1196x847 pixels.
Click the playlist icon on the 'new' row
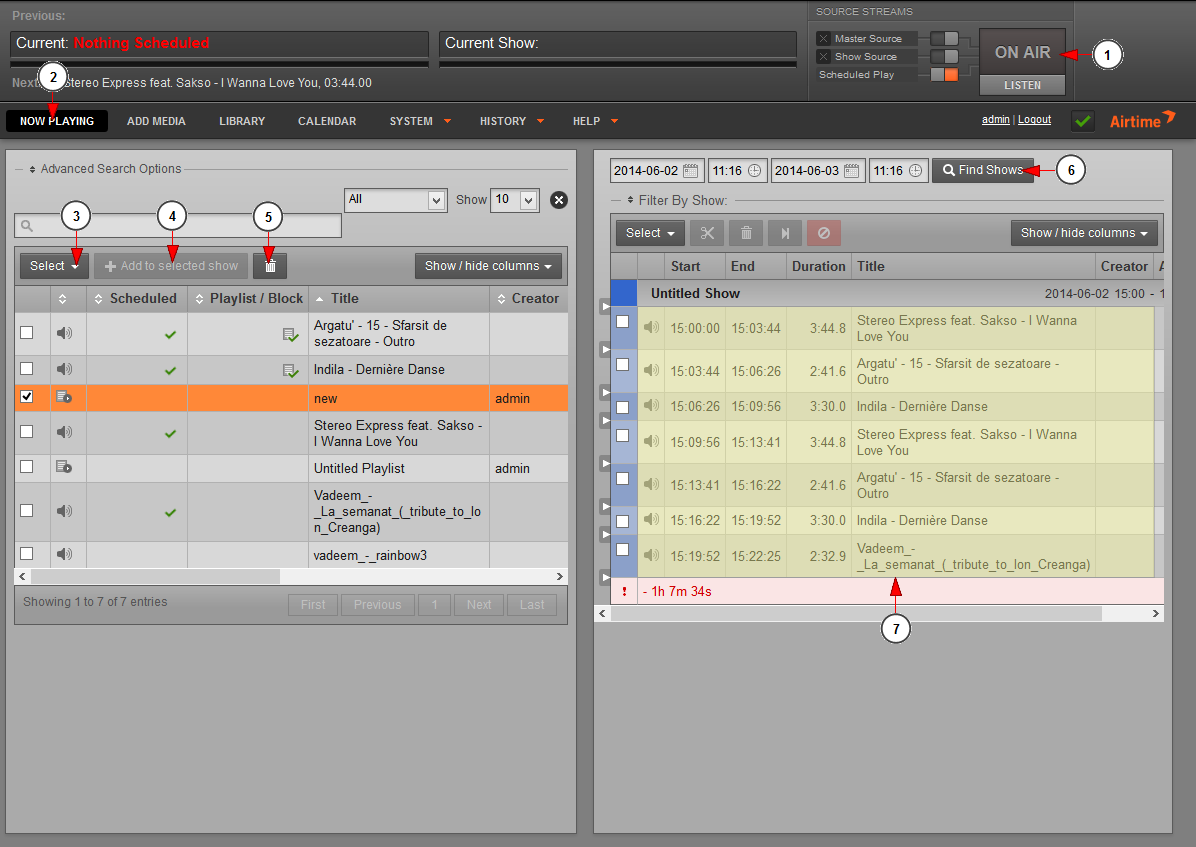click(x=64, y=397)
